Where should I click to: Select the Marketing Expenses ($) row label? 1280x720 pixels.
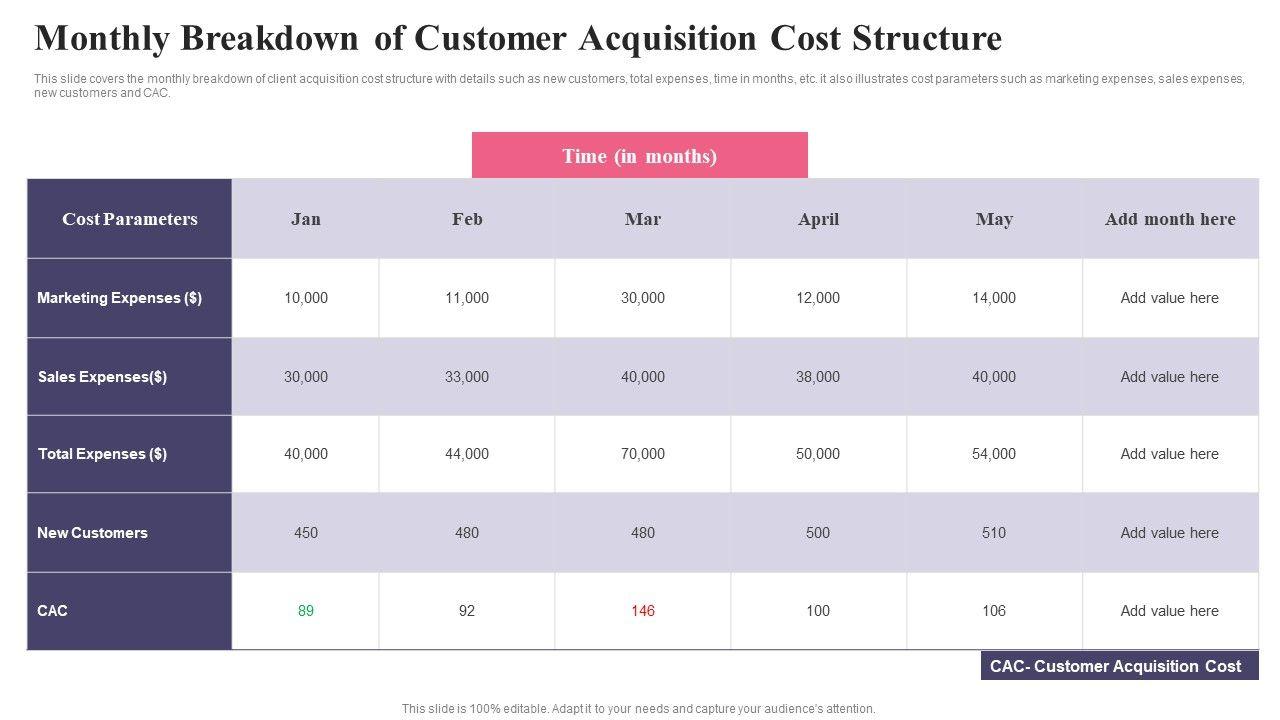point(120,298)
